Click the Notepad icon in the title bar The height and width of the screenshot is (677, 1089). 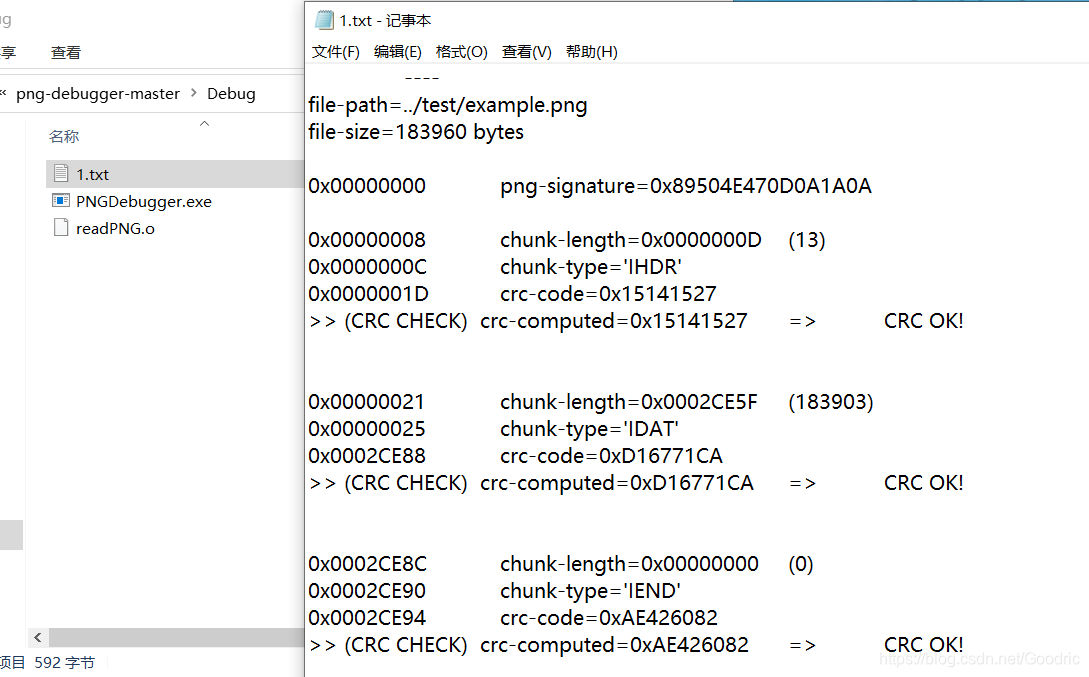(x=324, y=20)
